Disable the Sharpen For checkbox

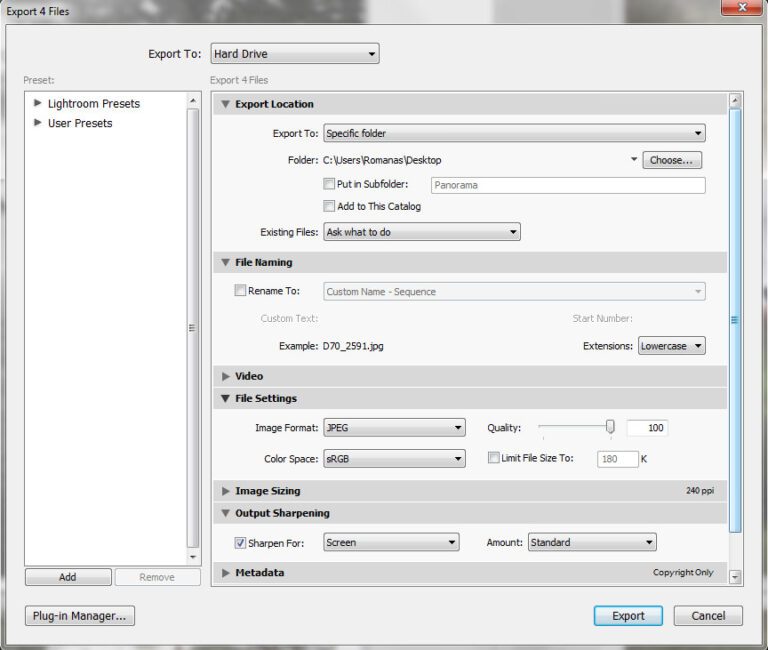tap(240, 543)
